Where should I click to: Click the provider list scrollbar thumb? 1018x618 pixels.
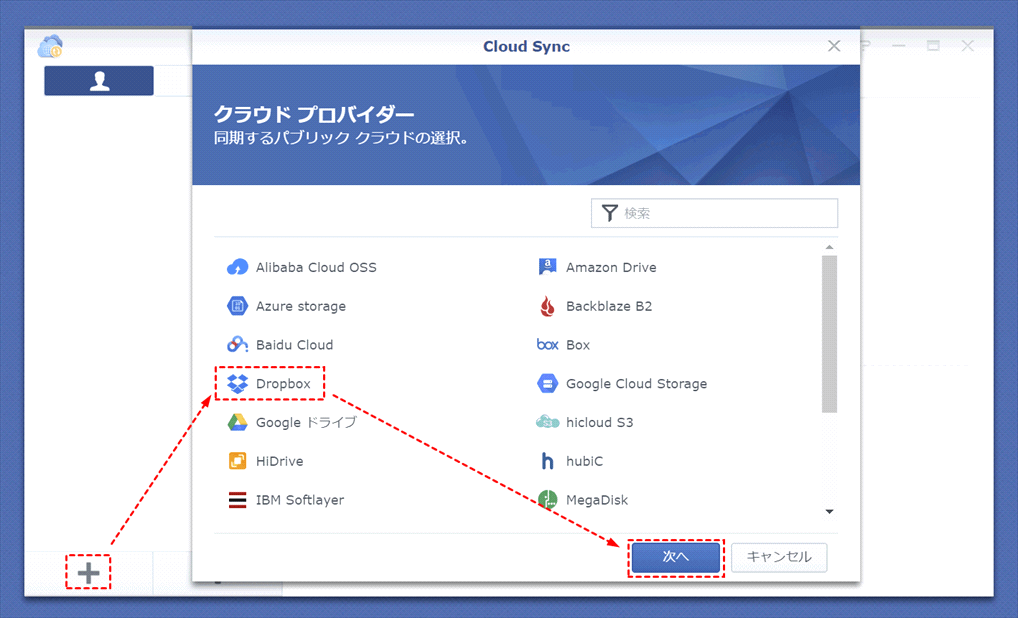829,333
